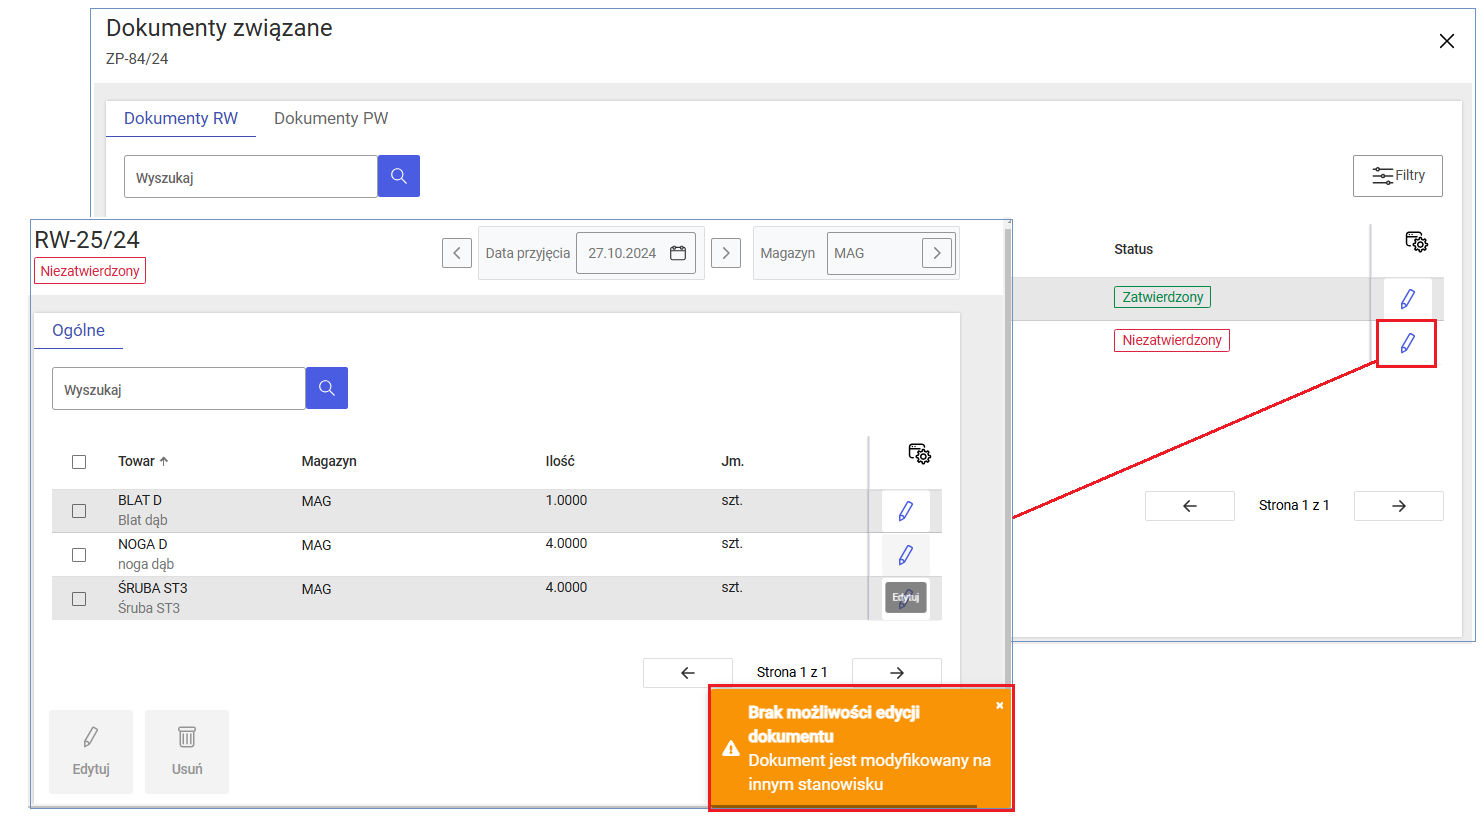The height and width of the screenshot is (816, 1484).
Task: Click RW-25/24 document title
Action: (x=87, y=240)
